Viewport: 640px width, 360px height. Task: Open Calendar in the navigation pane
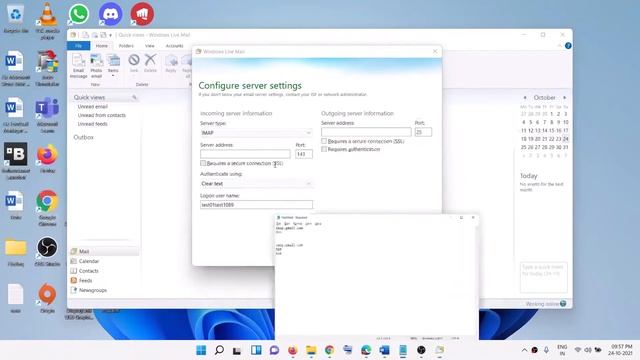pyautogui.click(x=89, y=261)
